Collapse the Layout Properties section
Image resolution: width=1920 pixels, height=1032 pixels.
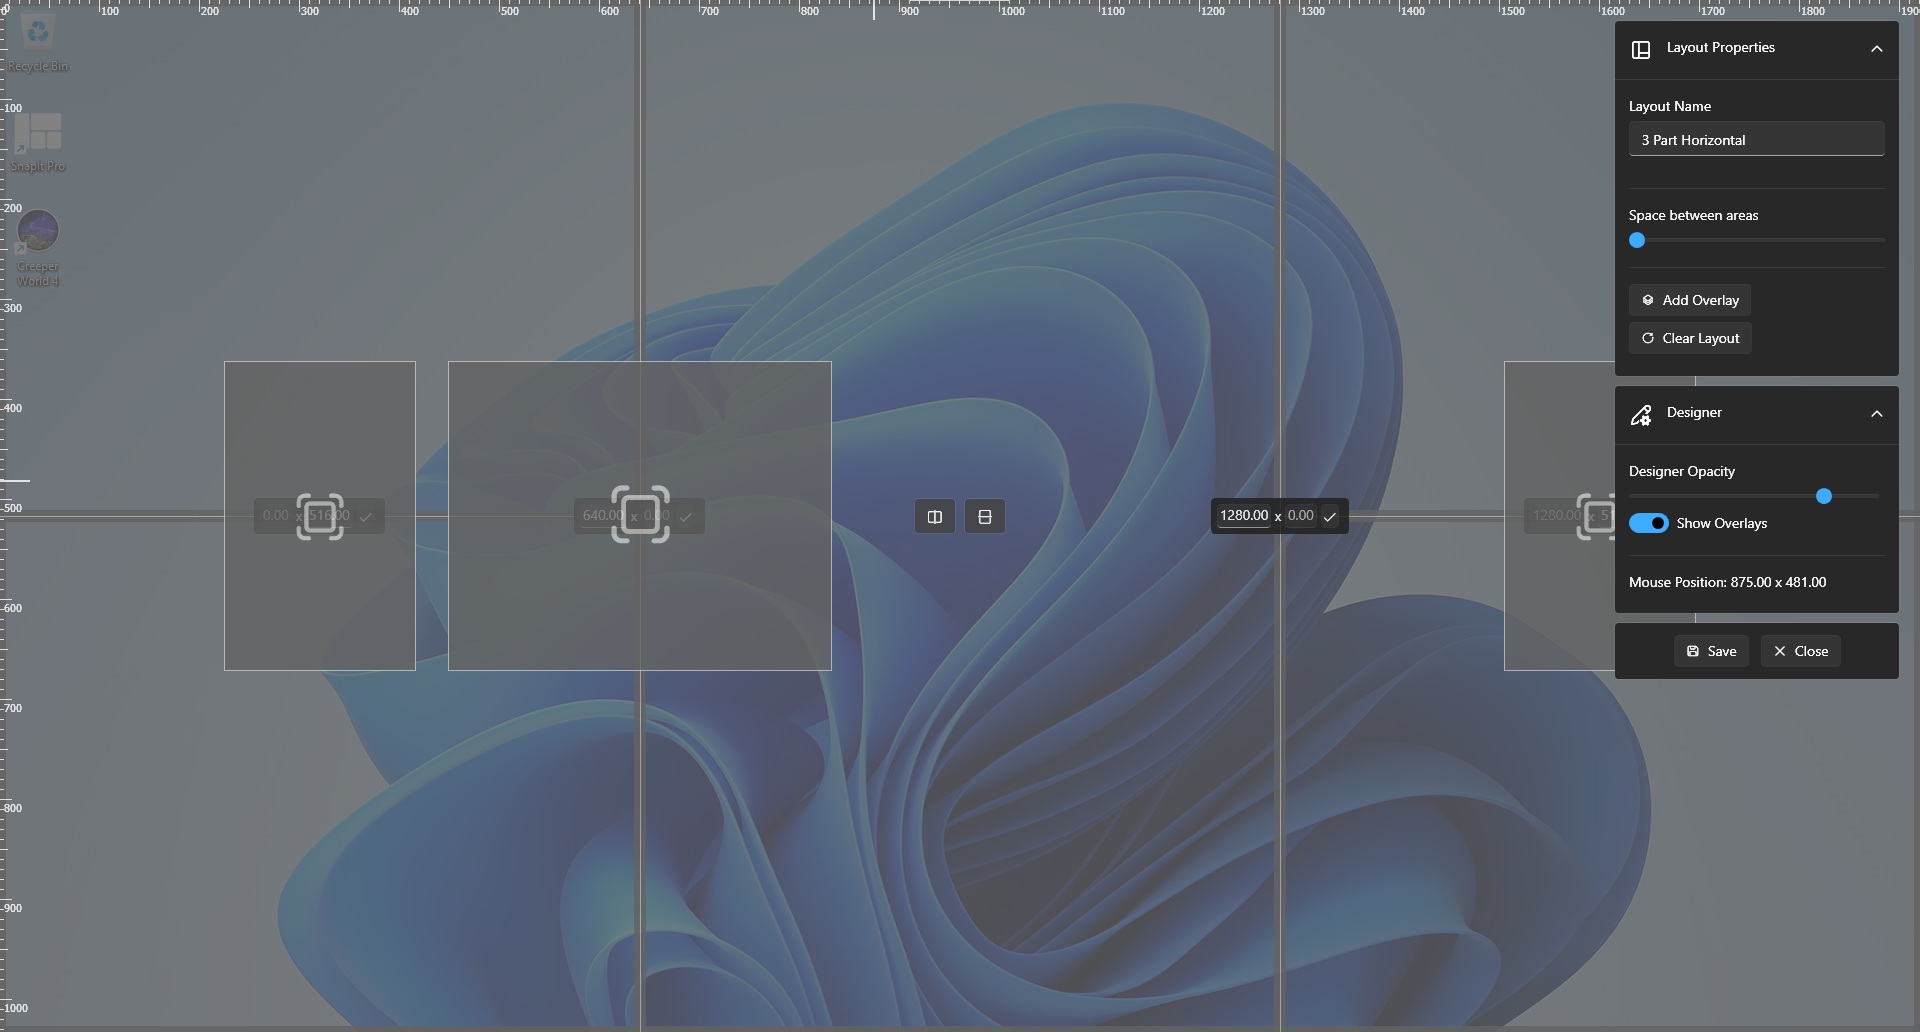[x=1876, y=49]
